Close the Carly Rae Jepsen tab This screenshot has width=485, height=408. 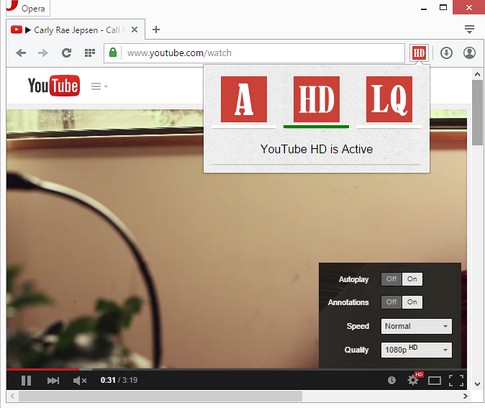(134, 30)
